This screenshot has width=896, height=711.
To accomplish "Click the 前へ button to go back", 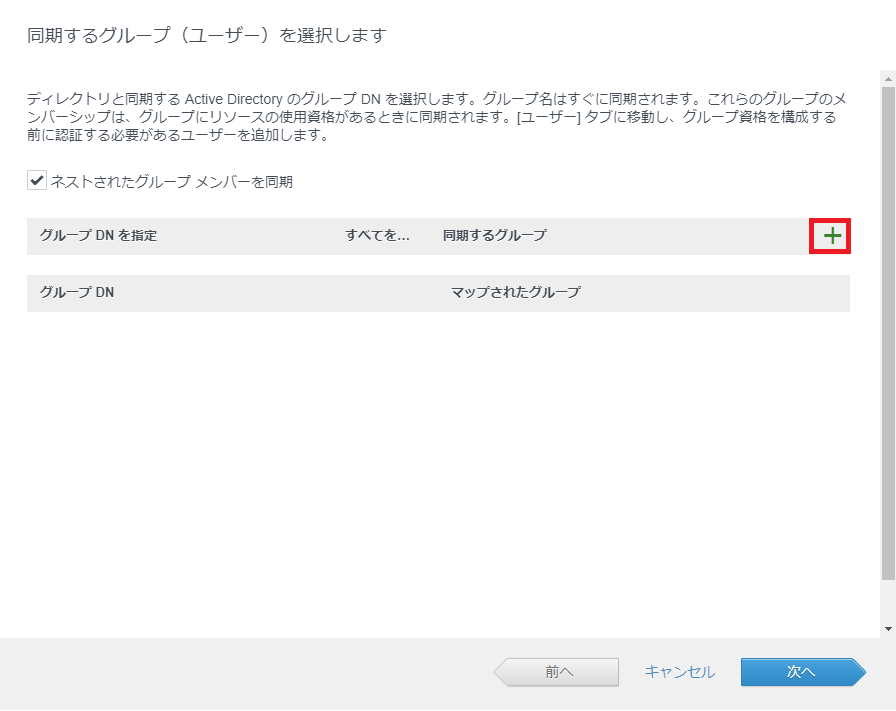I will (x=556, y=672).
